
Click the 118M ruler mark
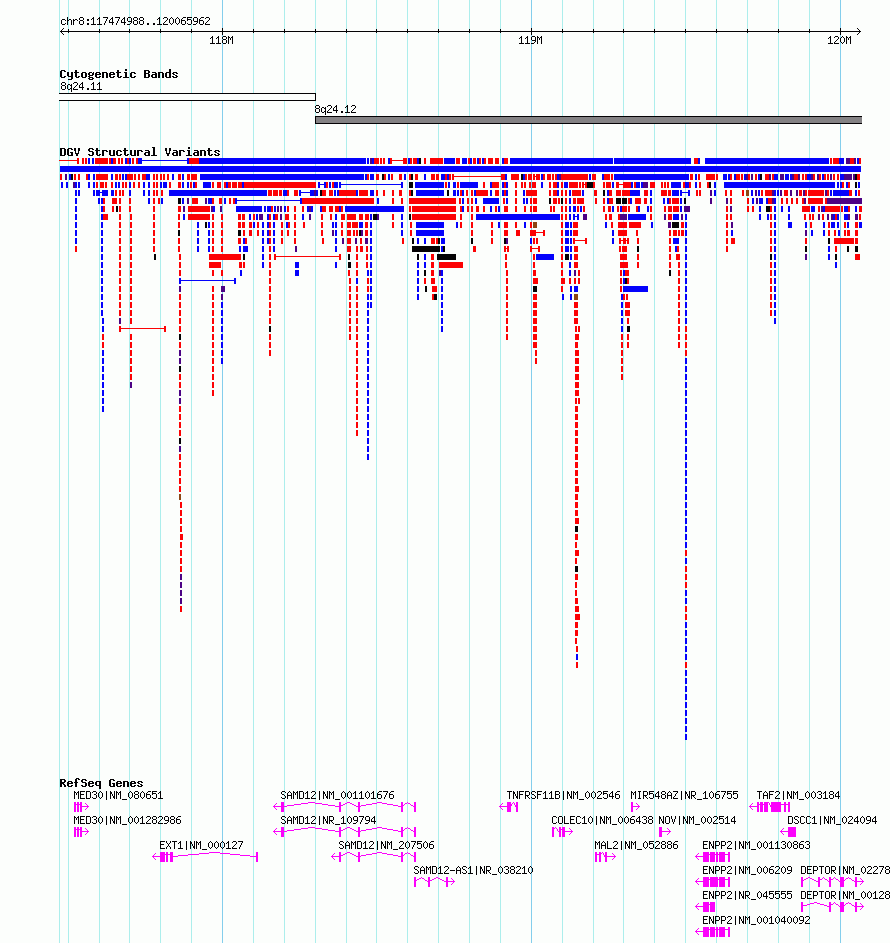coord(221,40)
